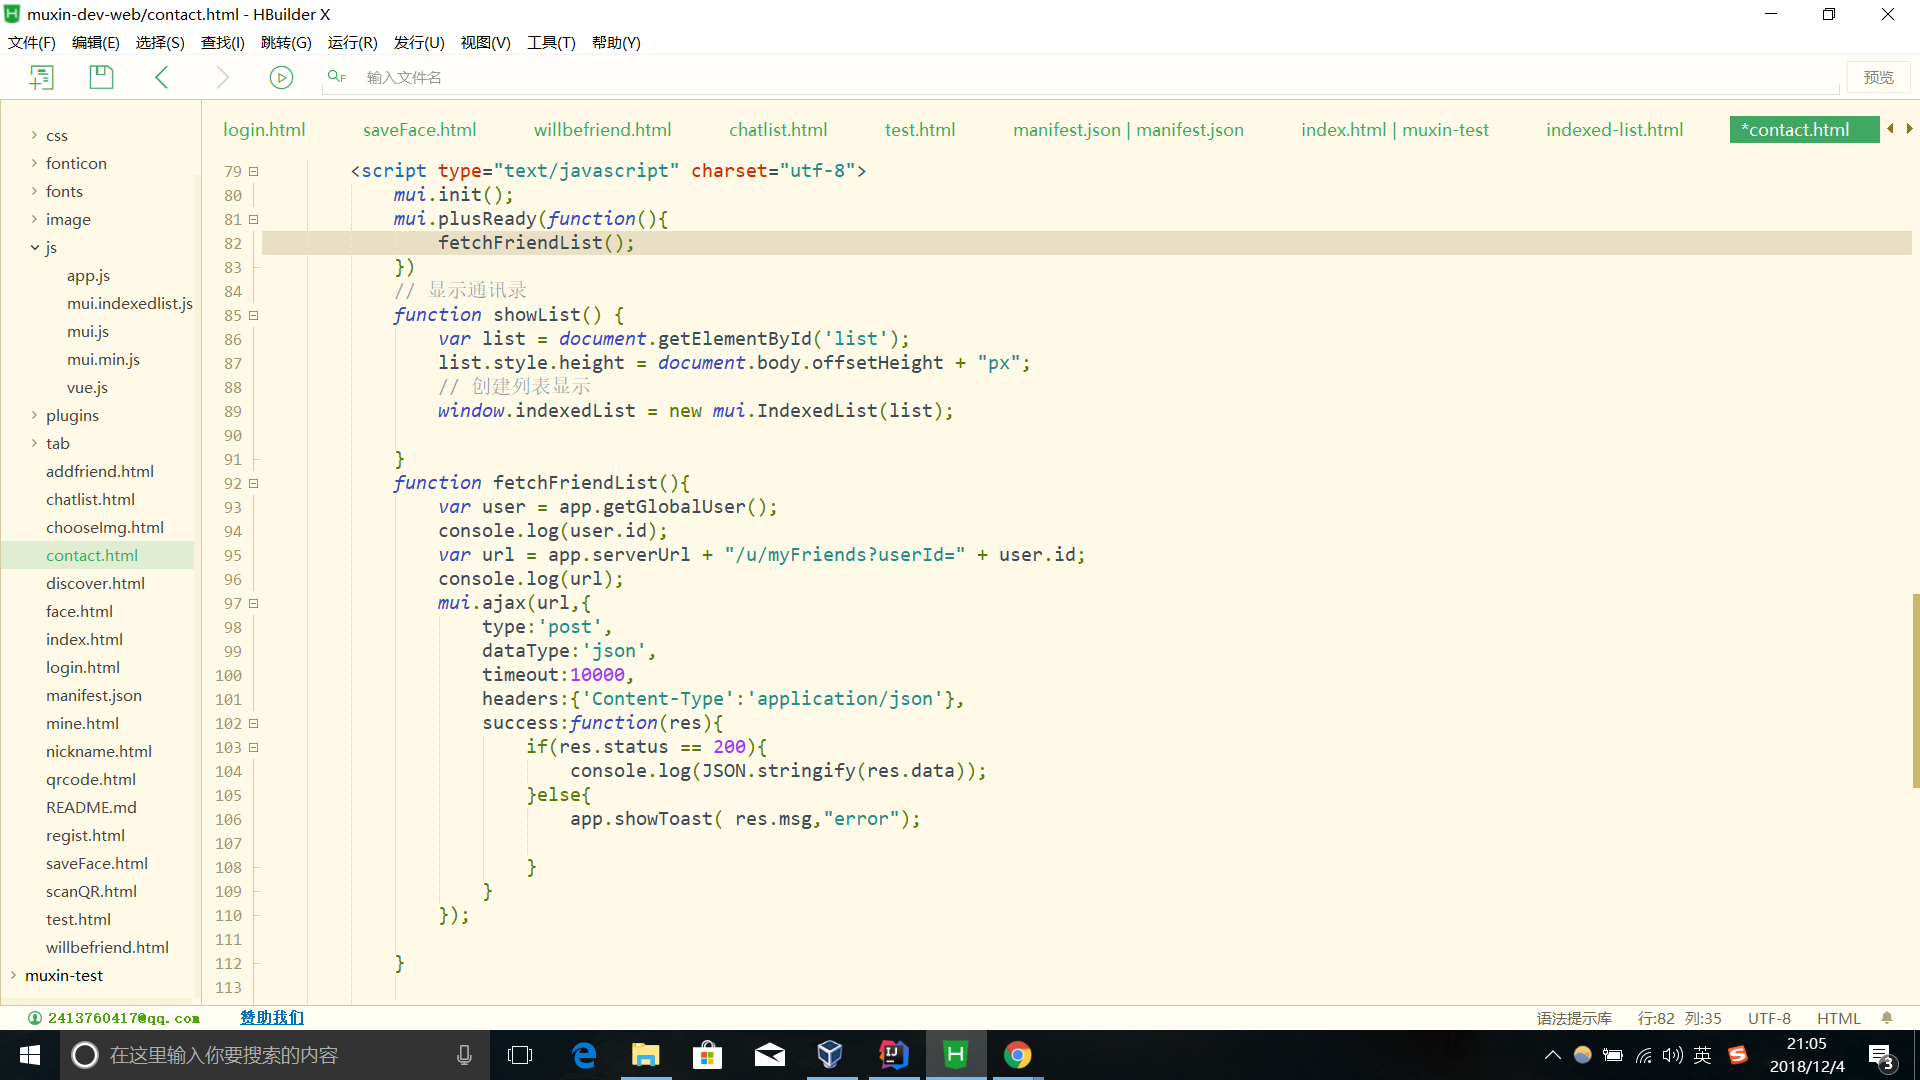This screenshot has height=1080, width=1920.
Task: Click the 赞助我们 link in status bar
Action: pyautogui.click(x=272, y=1017)
